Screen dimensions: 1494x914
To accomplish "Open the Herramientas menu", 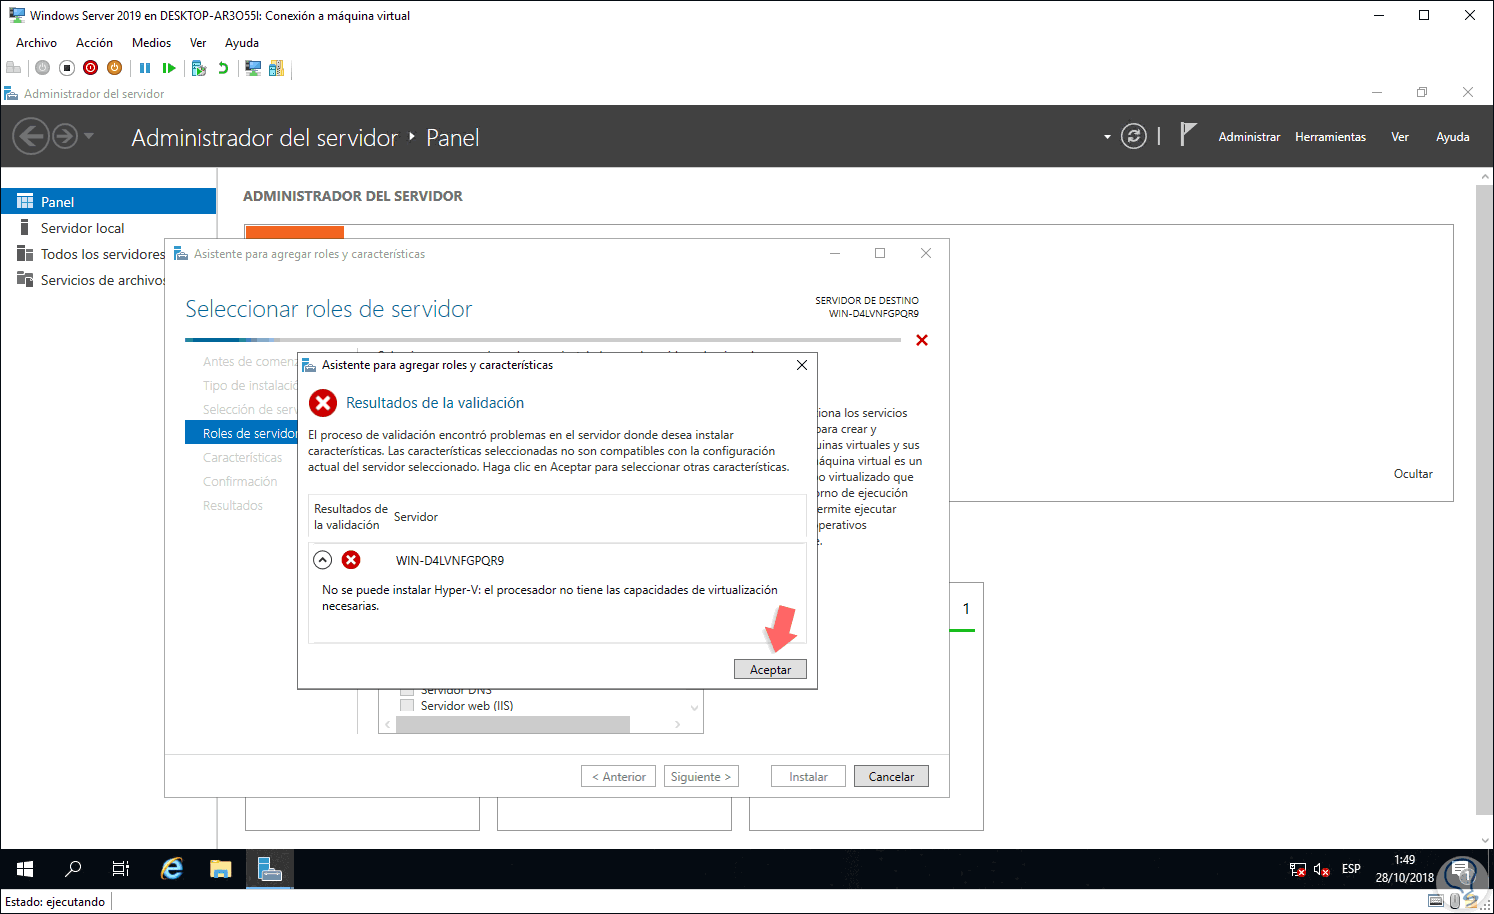I will (x=1330, y=137).
